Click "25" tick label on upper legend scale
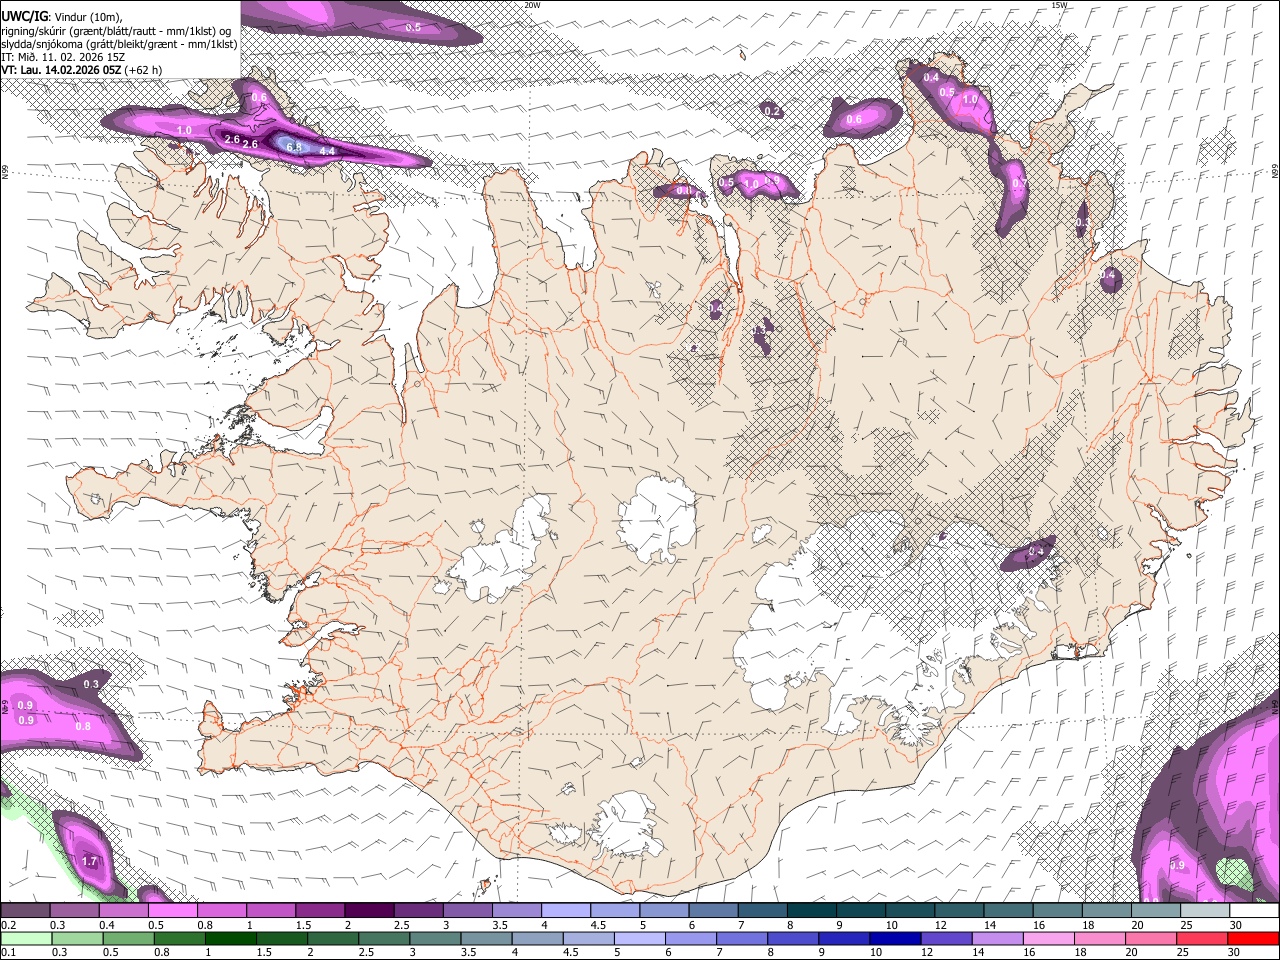Image resolution: width=1280 pixels, height=960 pixels. pyautogui.click(x=1186, y=925)
